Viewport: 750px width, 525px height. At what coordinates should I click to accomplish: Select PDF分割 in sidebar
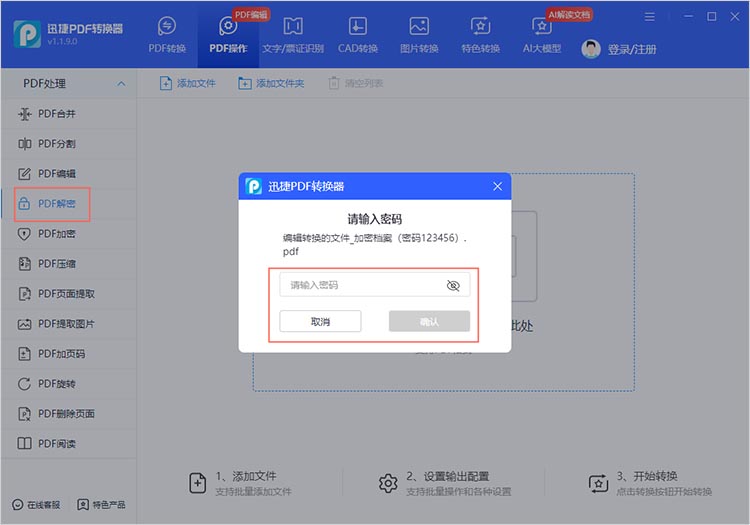coord(68,143)
